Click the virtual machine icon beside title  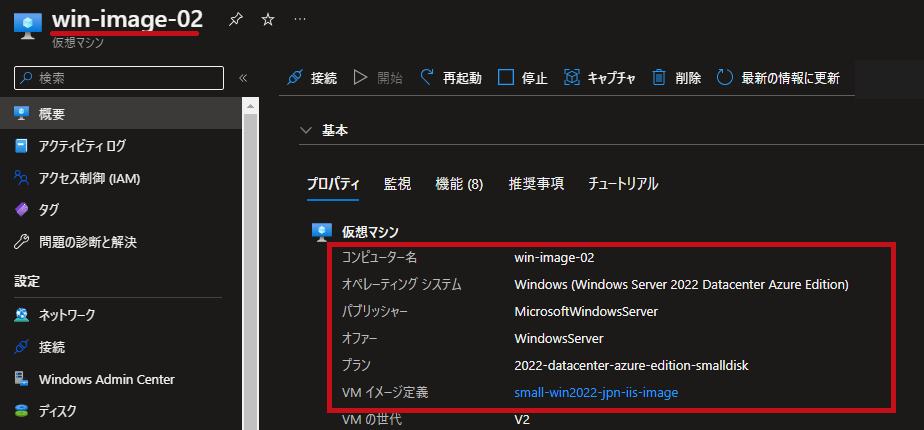28,26
